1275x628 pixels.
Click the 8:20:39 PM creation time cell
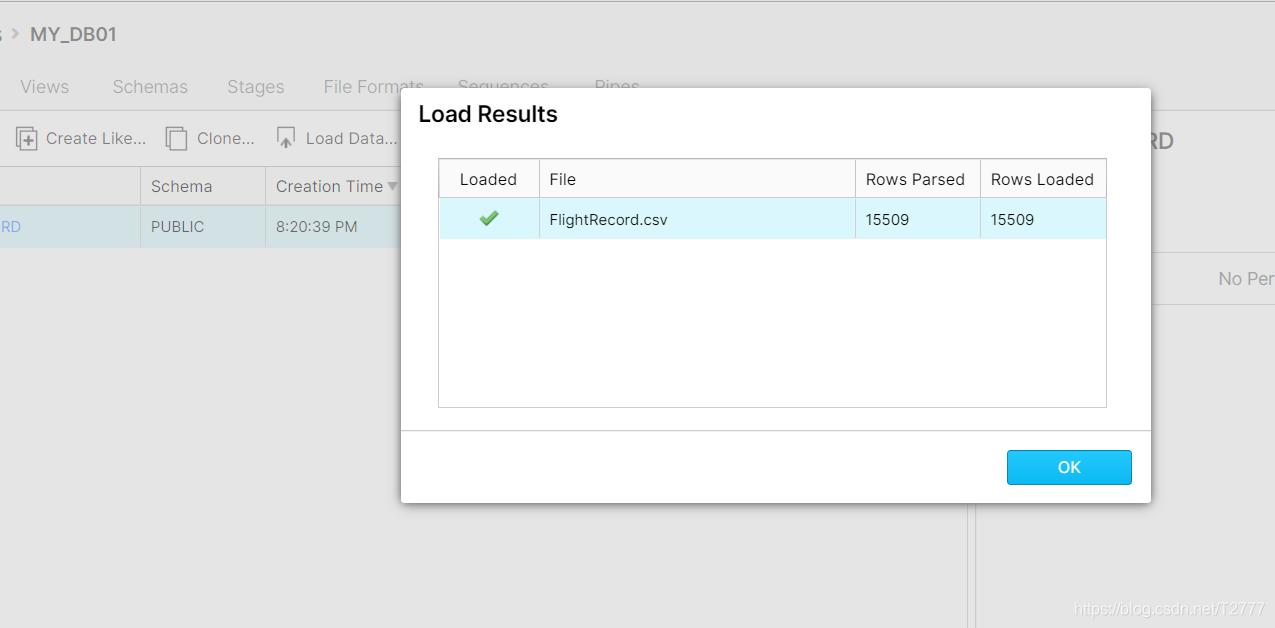pyautogui.click(x=333, y=227)
